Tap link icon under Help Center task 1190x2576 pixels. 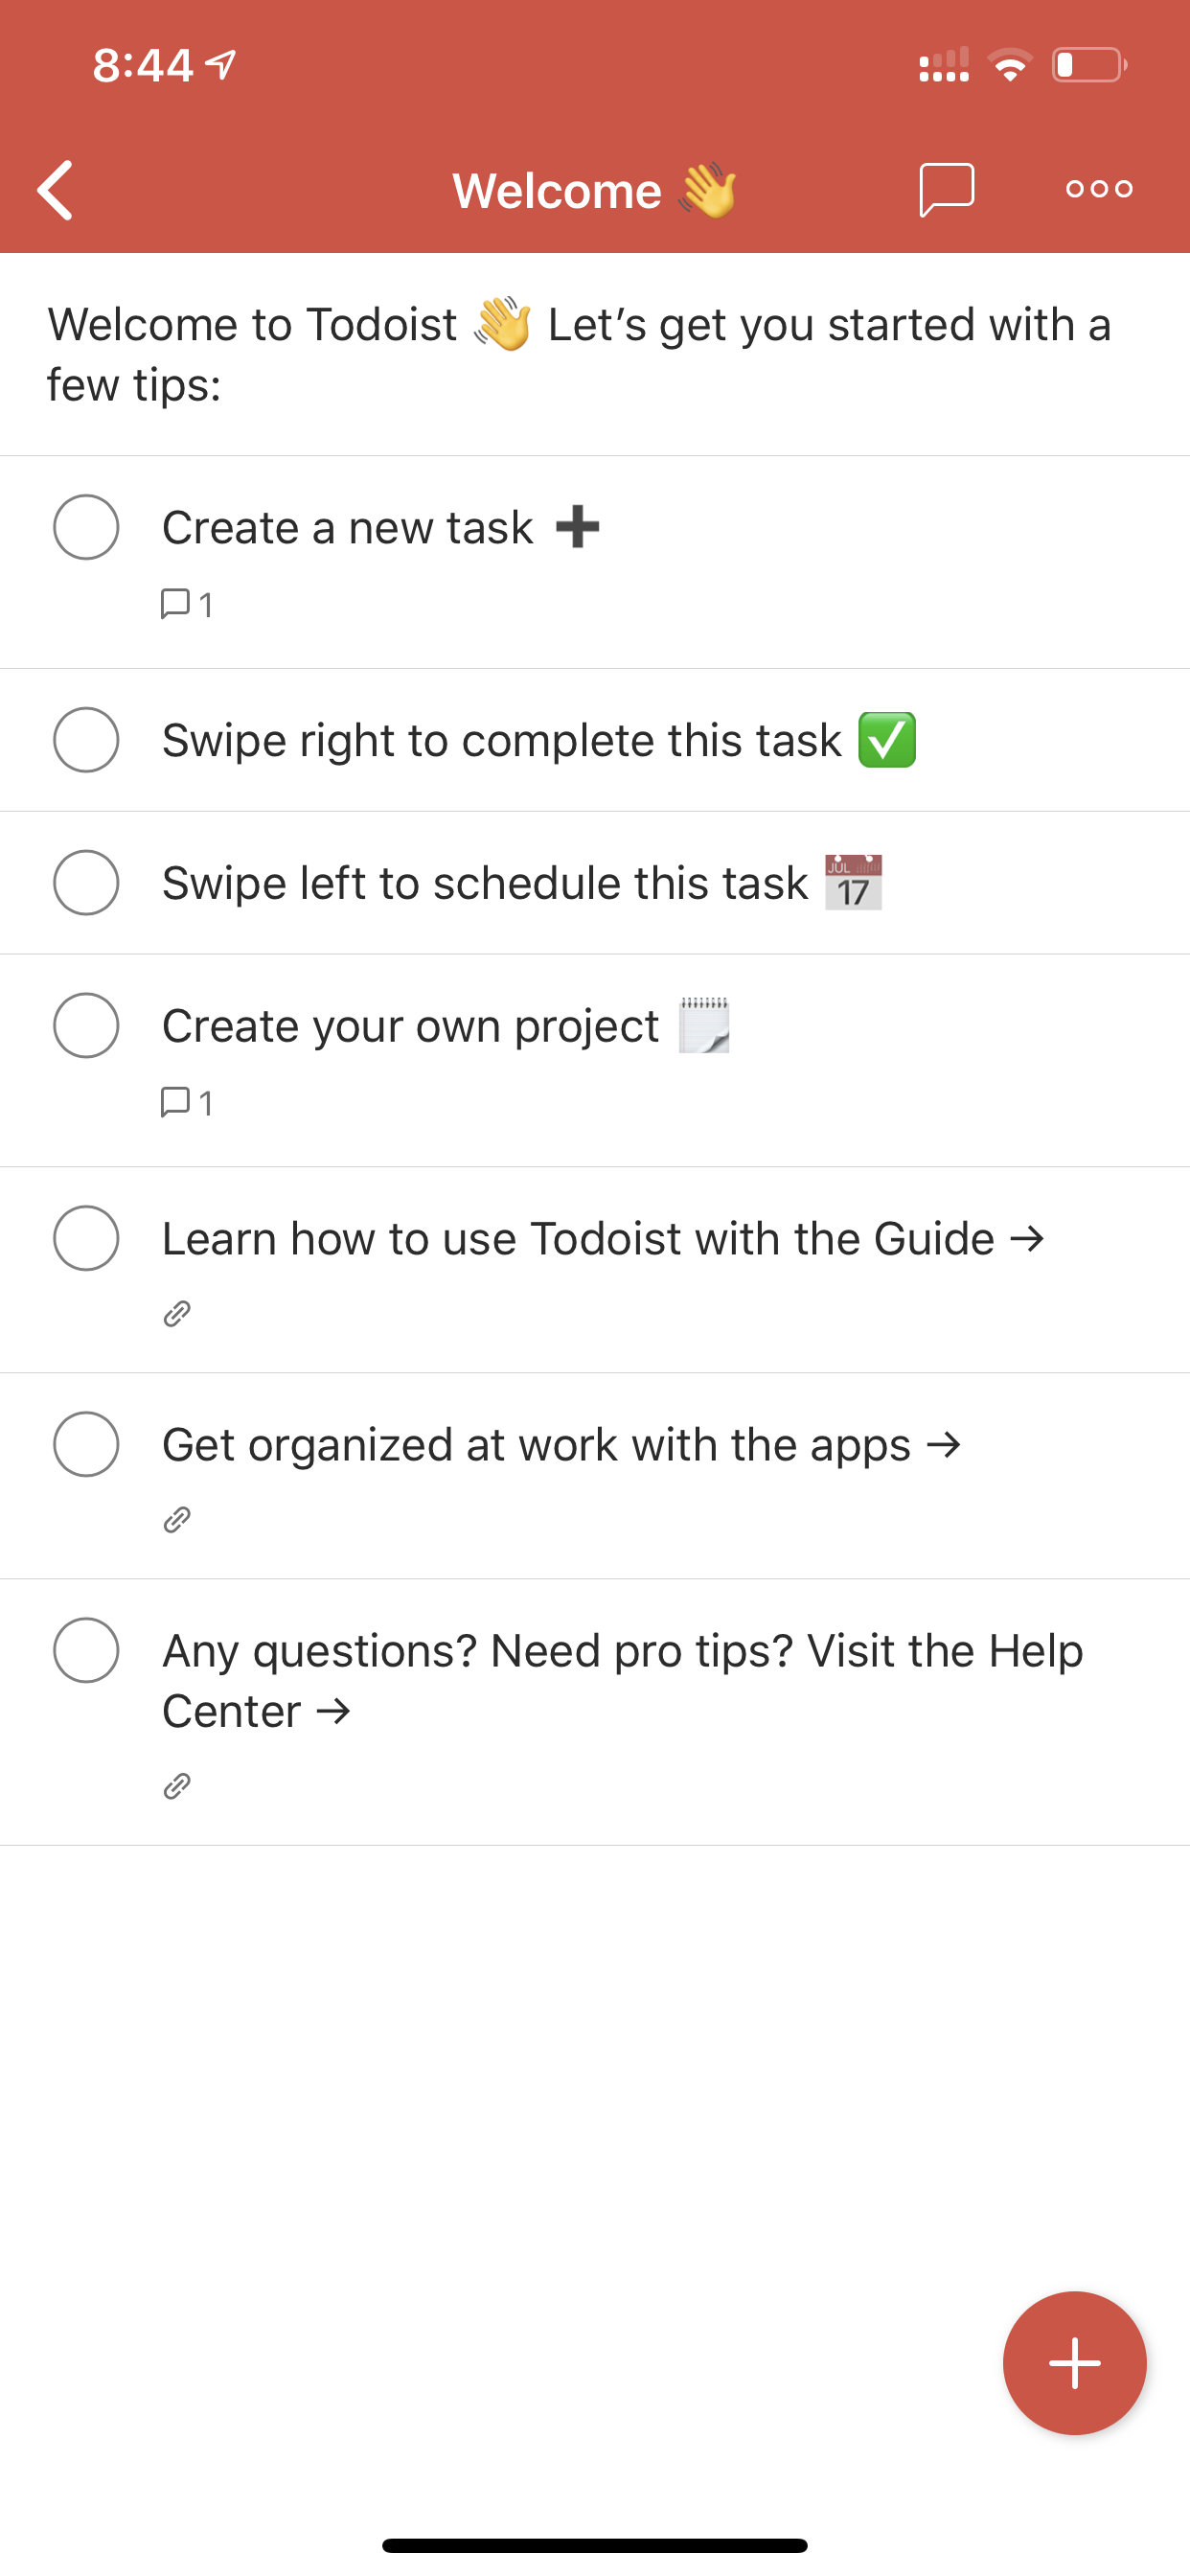coord(177,1786)
